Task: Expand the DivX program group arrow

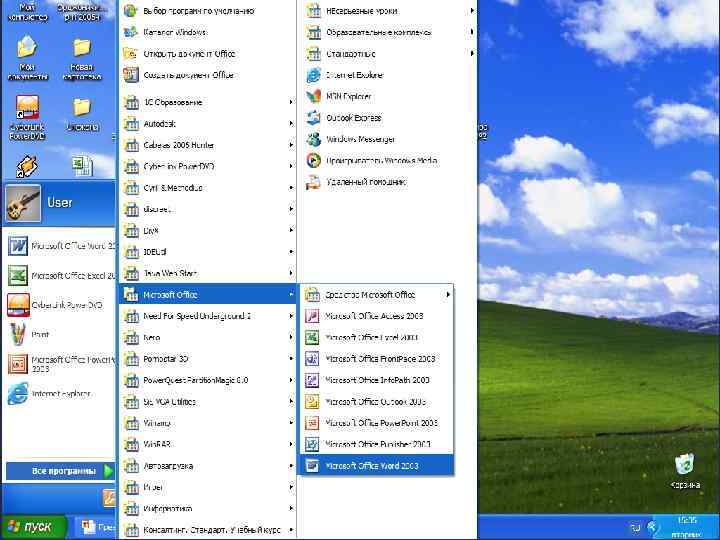Action: (x=291, y=231)
